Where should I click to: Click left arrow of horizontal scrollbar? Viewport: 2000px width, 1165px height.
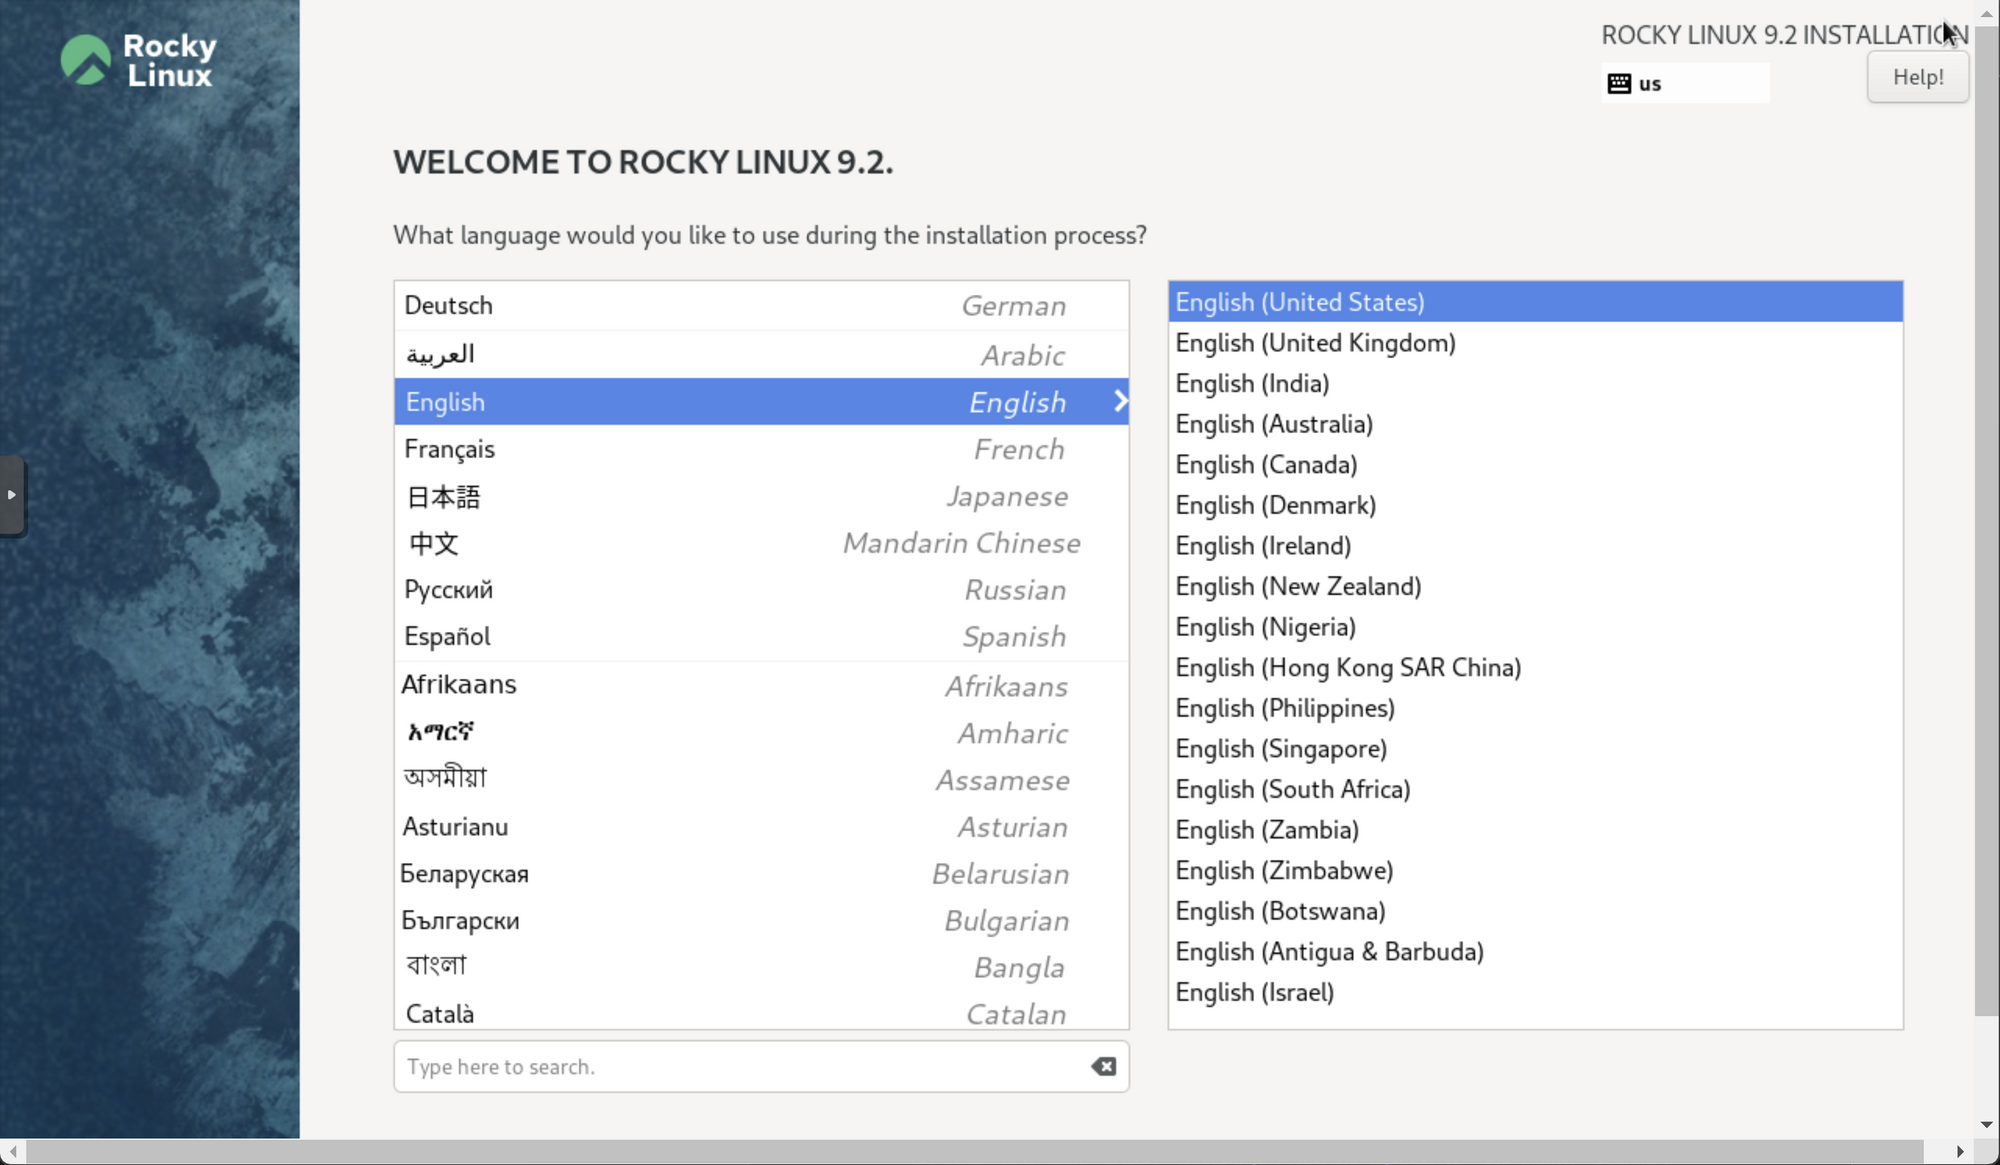[12, 1152]
